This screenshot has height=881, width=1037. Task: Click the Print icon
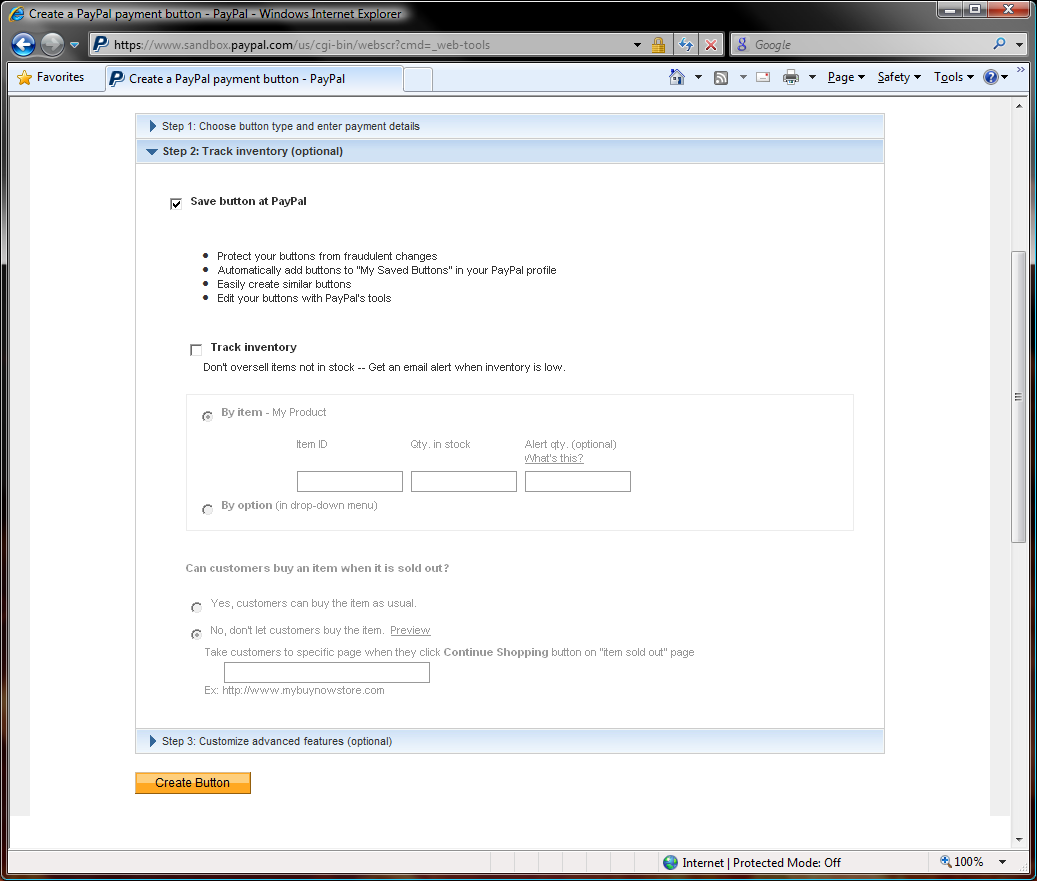click(791, 77)
